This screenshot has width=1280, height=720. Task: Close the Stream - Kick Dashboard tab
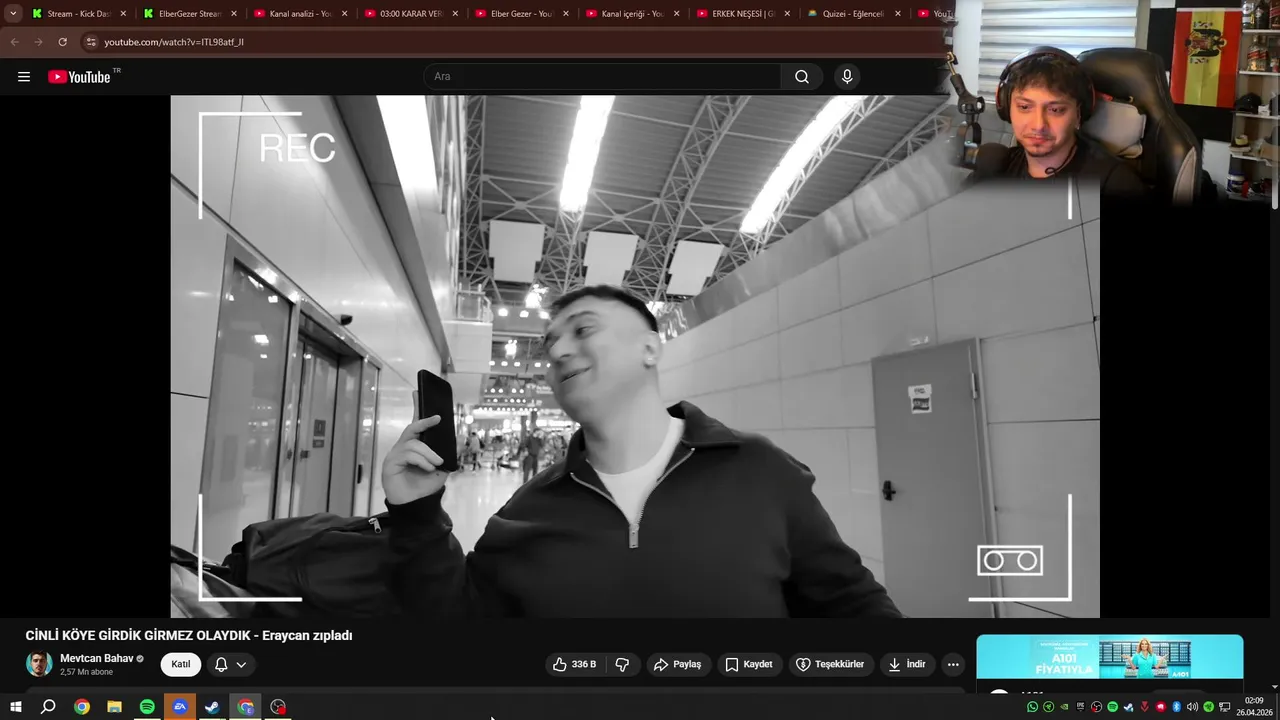[x=123, y=14]
